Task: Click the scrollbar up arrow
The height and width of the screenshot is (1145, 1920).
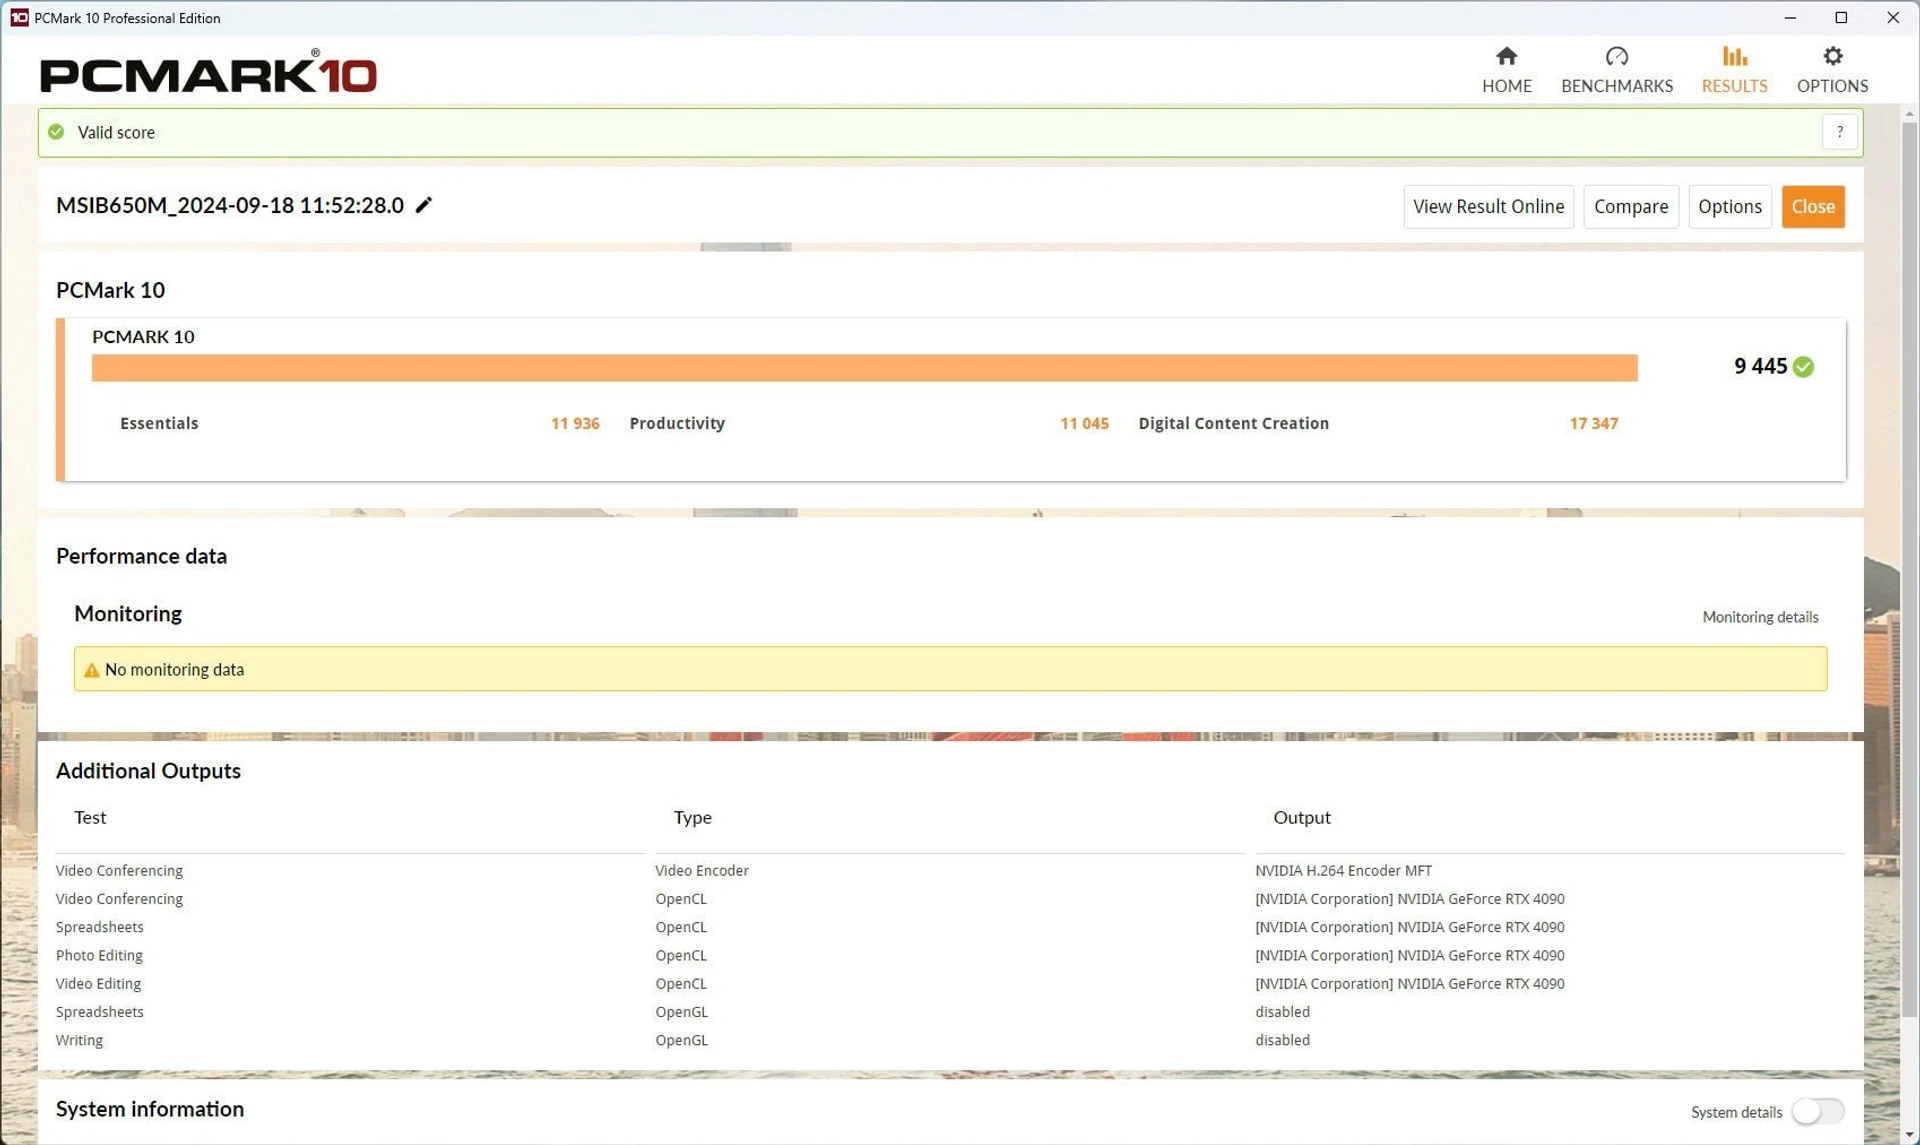Action: (1908, 114)
